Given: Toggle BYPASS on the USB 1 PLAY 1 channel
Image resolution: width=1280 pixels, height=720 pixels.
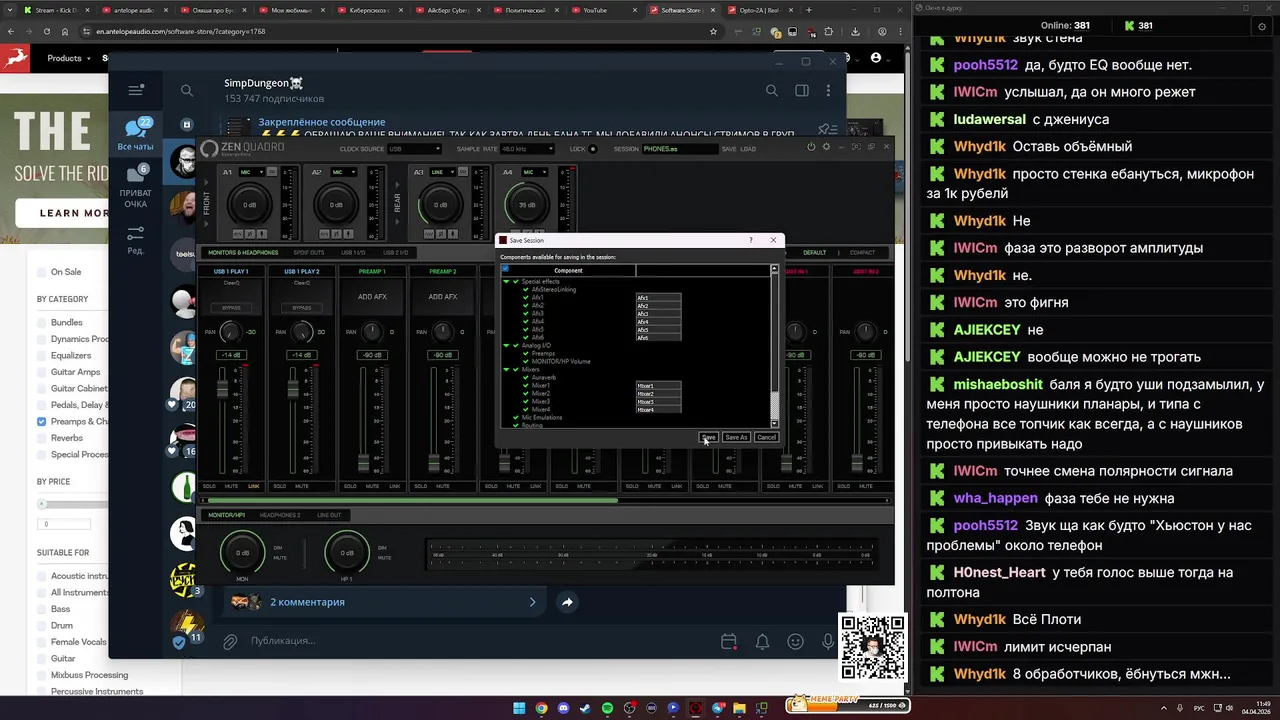Looking at the screenshot, I should tap(231, 308).
